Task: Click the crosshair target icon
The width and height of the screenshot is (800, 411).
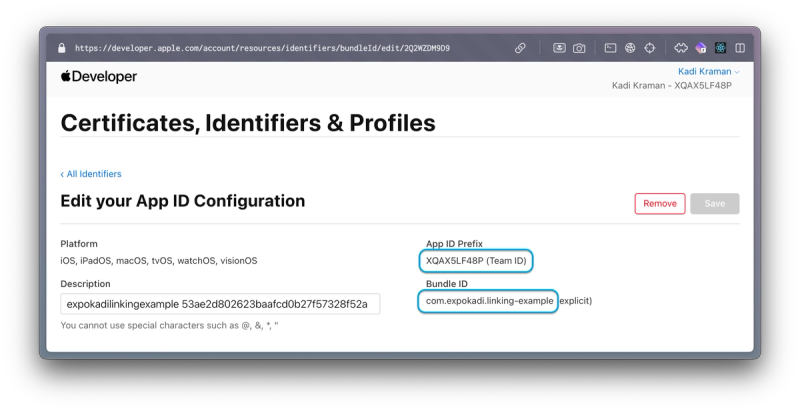Action: click(649, 48)
